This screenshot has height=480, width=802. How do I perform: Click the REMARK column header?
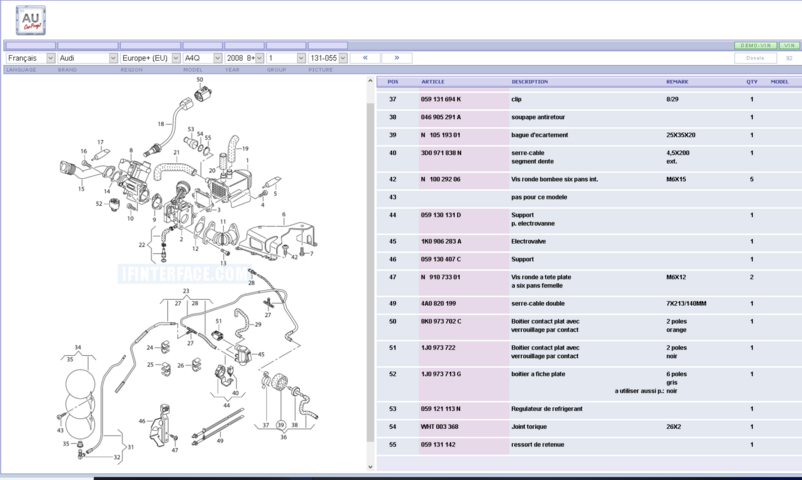click(677, 82)
